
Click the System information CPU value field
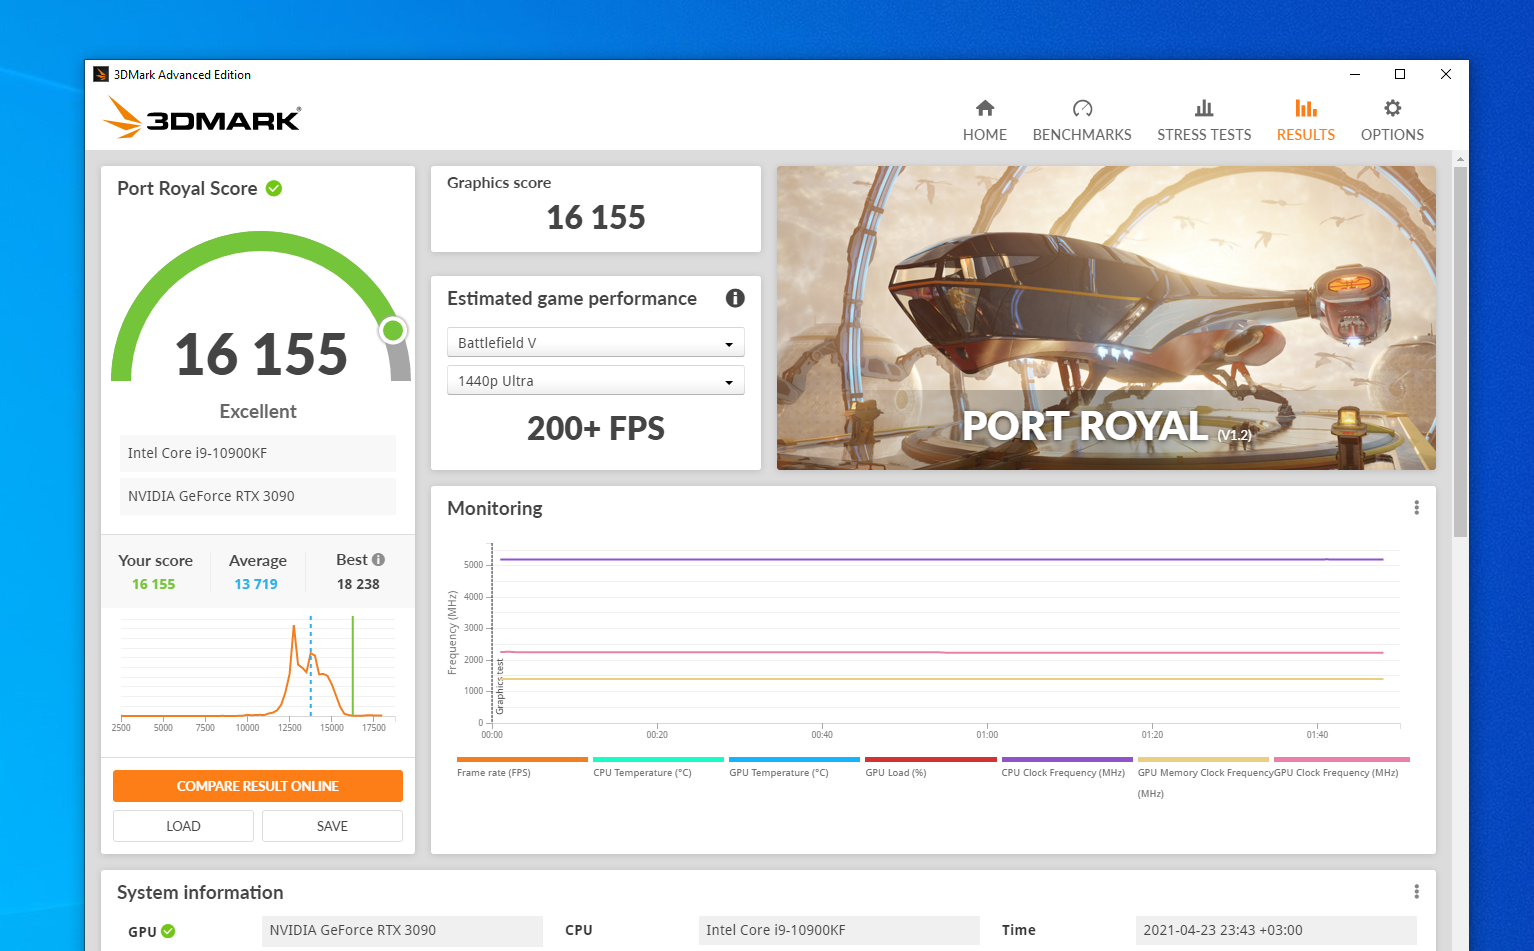coord(839,930)
